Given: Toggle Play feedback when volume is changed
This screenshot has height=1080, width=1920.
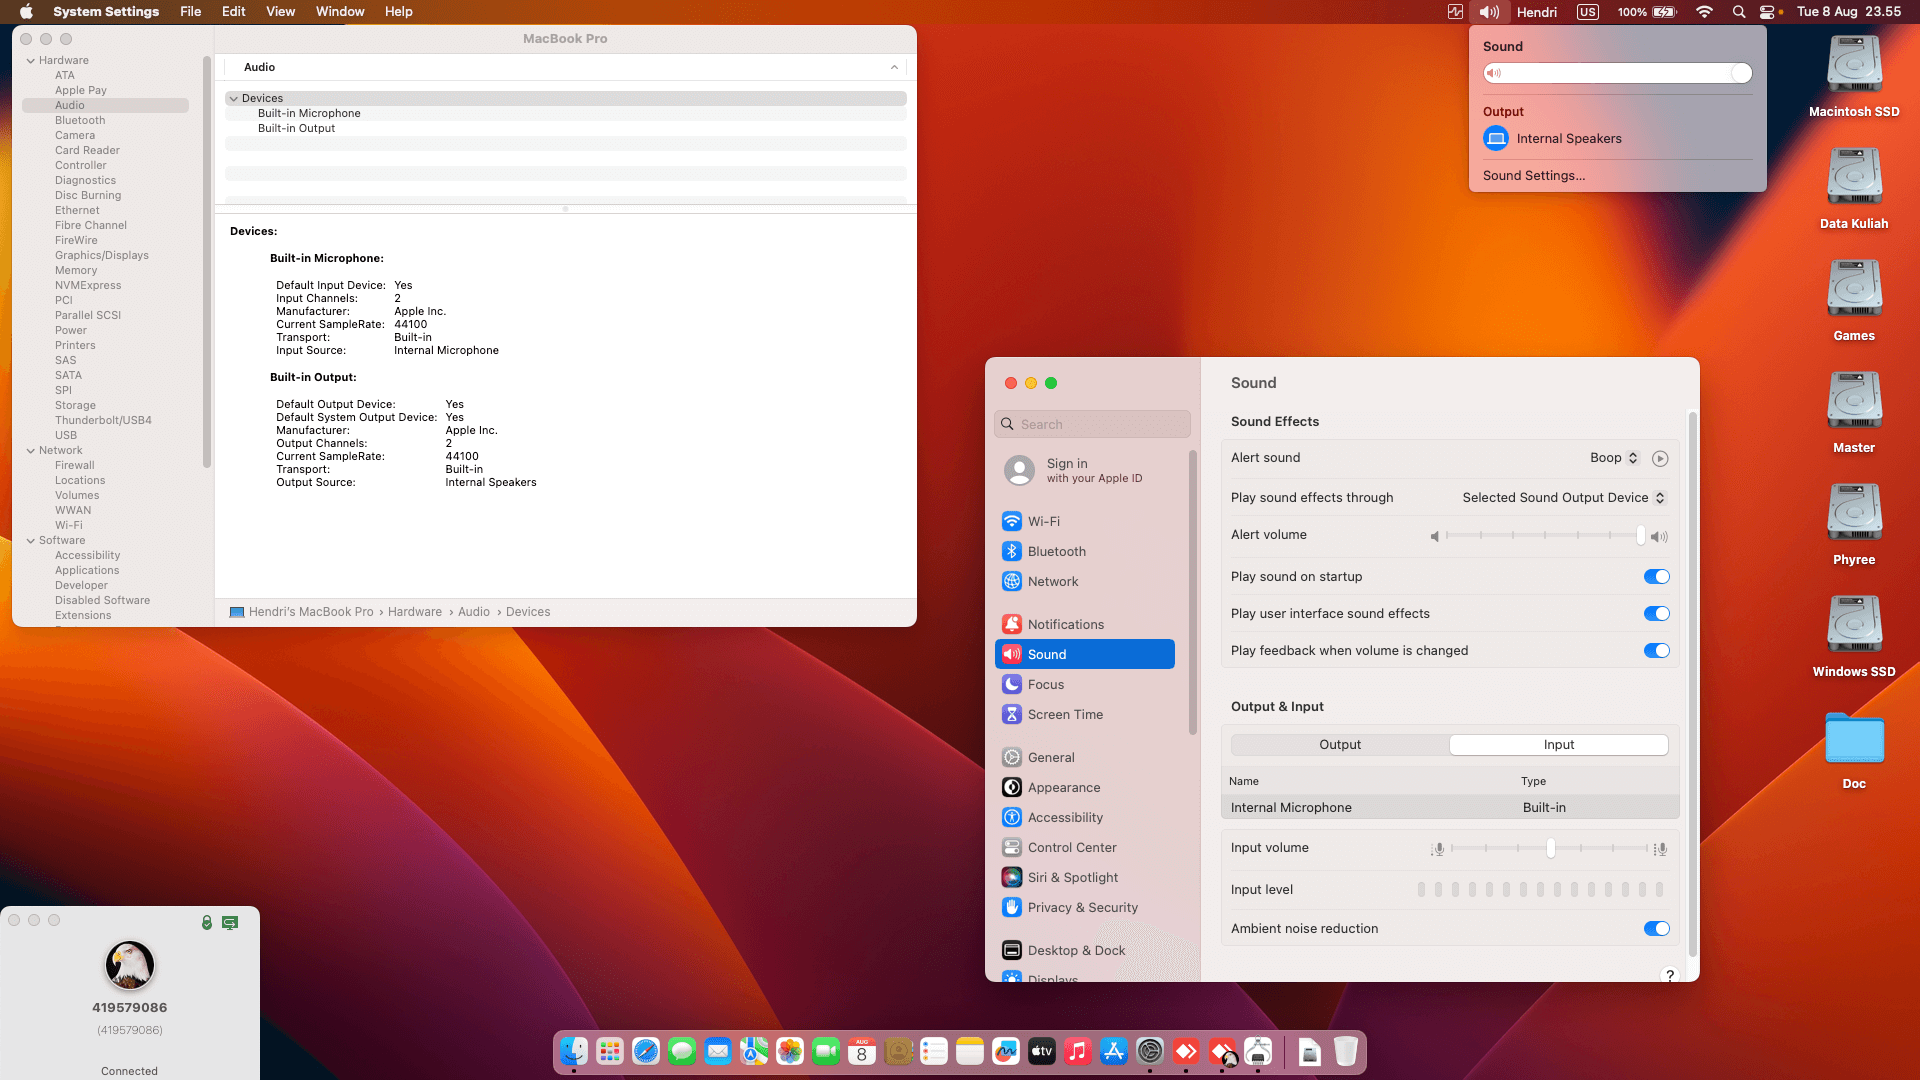Looking at the screenshot, I should [x=1657, y=651].
